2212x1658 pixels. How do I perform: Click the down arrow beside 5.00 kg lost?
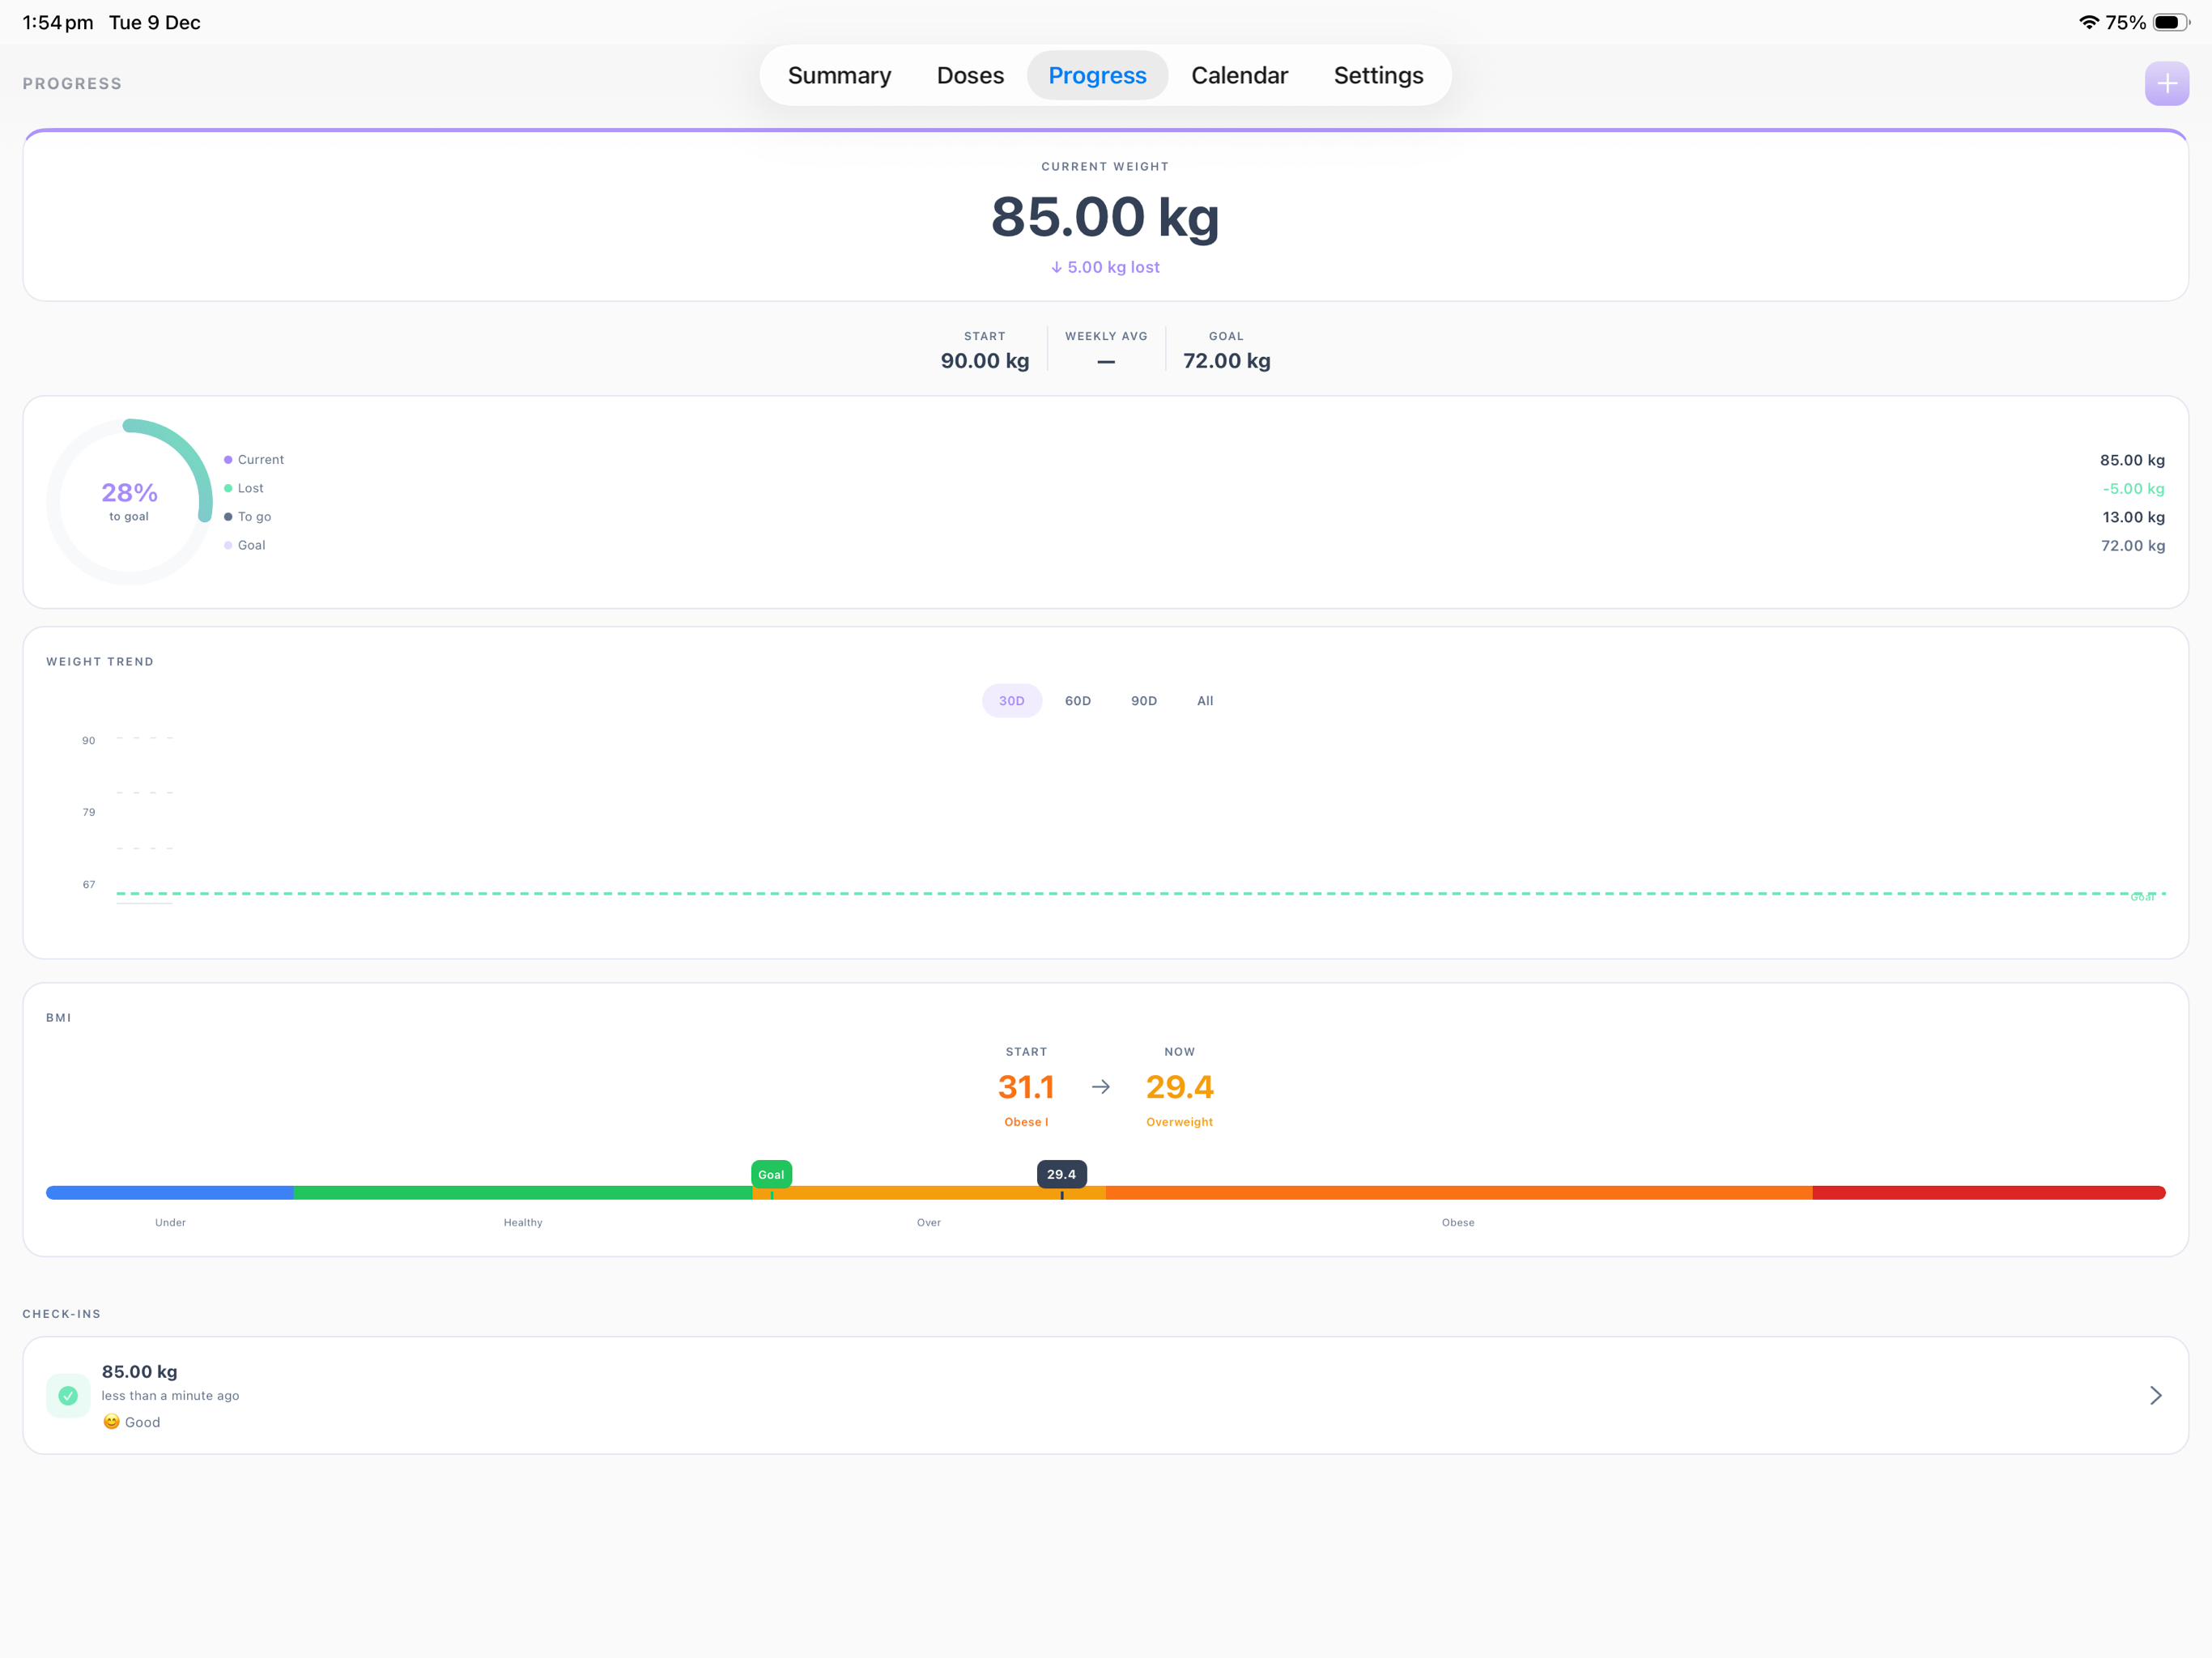[x=1056, y=267]
